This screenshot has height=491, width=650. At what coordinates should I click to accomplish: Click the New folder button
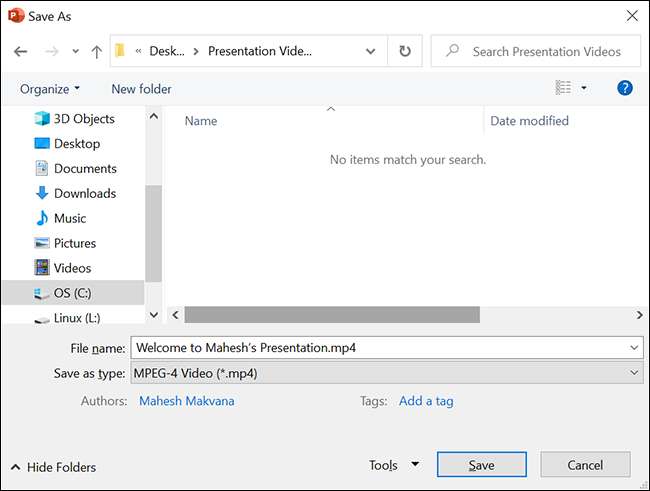click(141, 89)
